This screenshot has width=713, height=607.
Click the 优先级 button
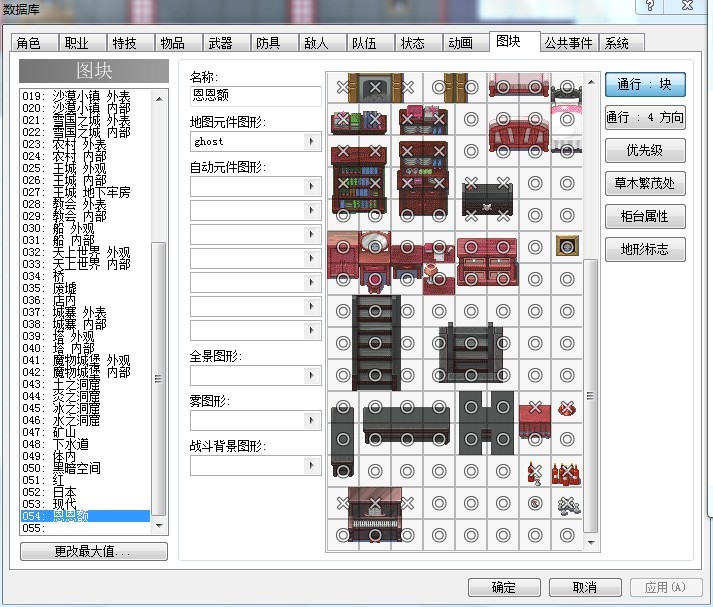tap(645, 150)
